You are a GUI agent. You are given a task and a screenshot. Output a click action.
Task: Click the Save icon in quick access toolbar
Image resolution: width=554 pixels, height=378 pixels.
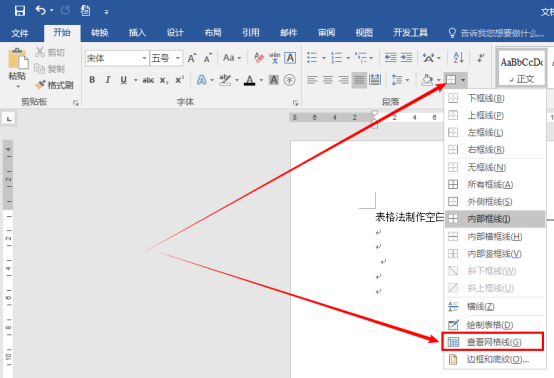pyautogui.click(x=20, y=11)
